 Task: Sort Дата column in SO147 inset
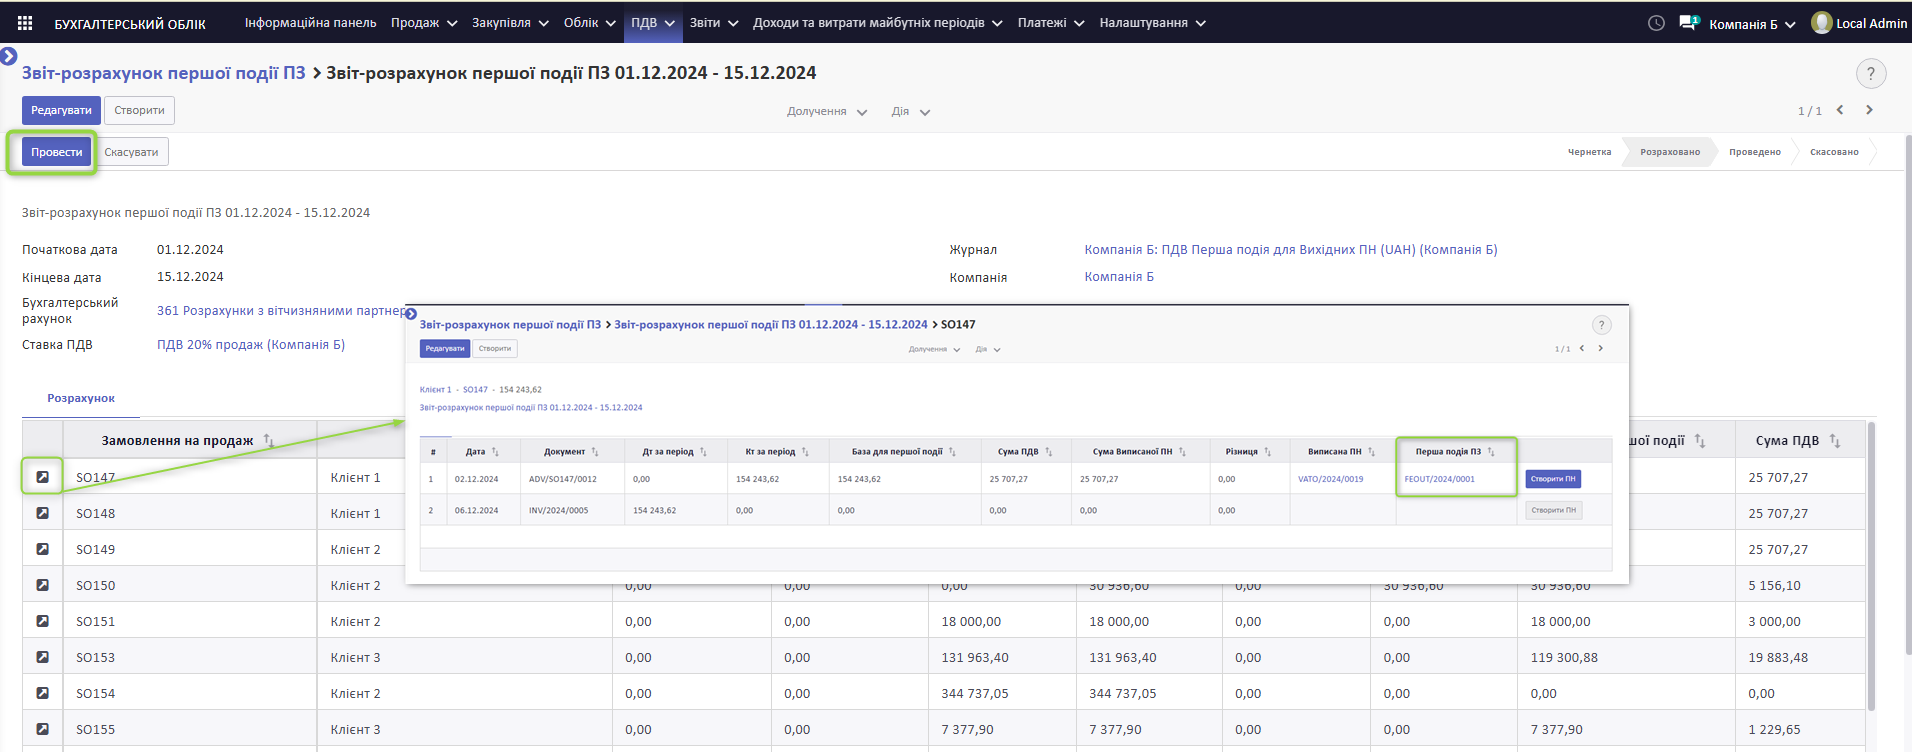(495, 452)
